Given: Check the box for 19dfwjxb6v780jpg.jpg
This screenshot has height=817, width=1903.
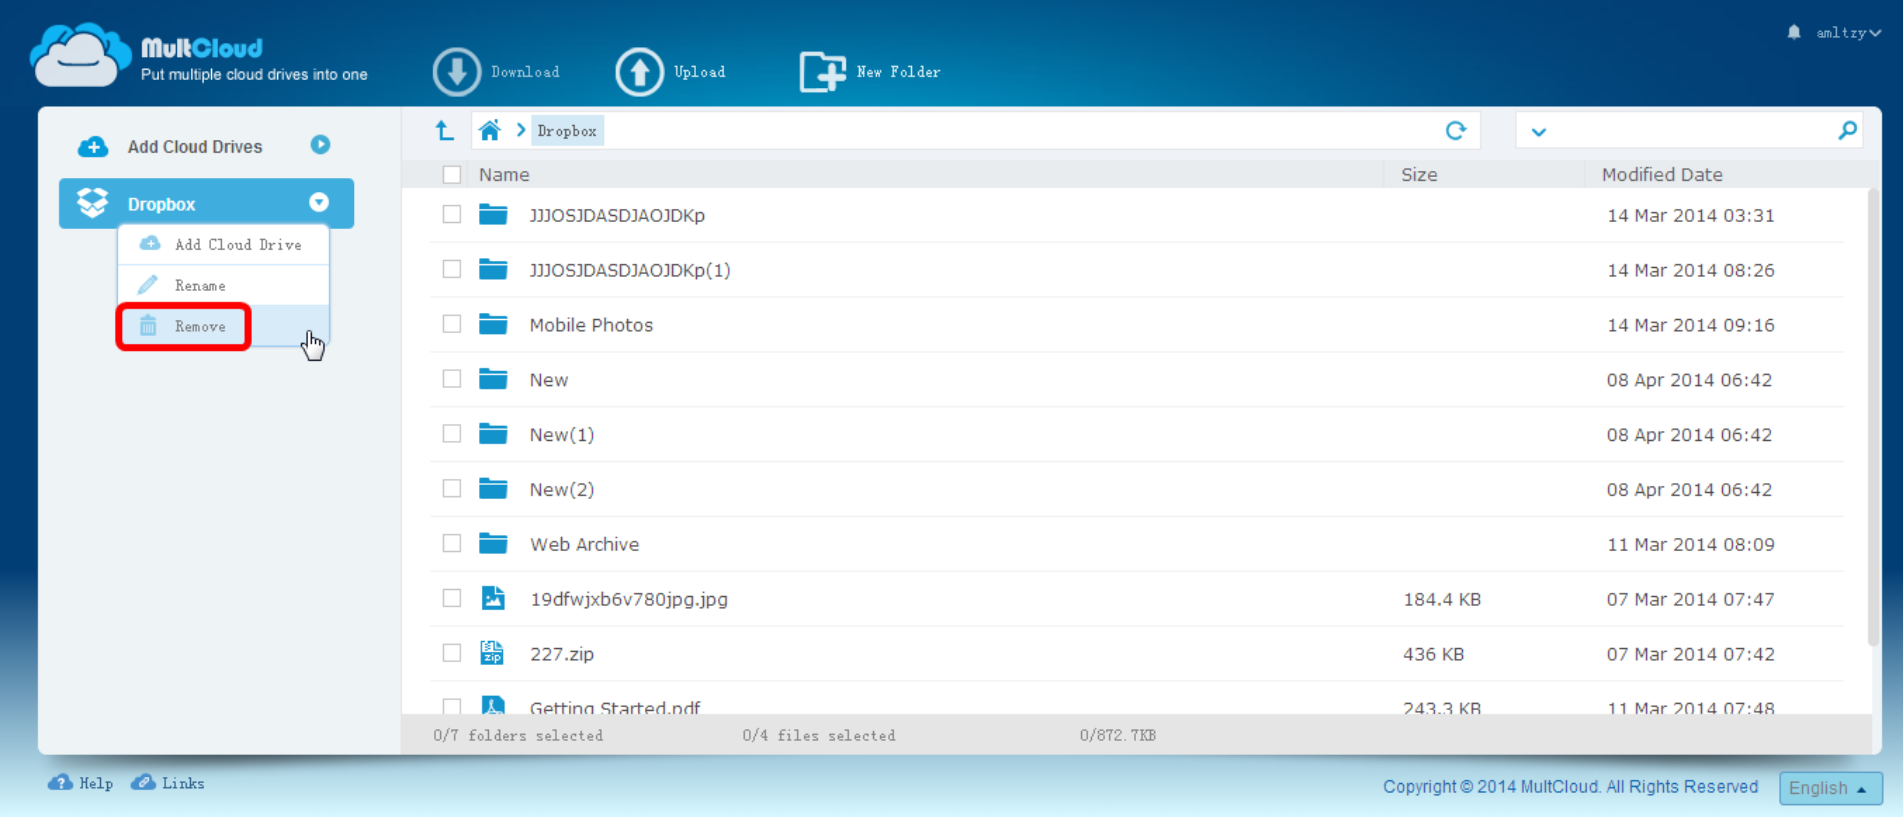Looking at the screenshot, I should (452, 598).
